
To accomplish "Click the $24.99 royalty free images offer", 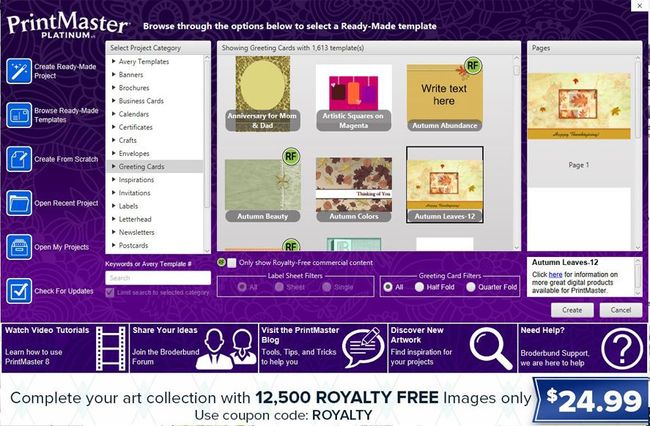I will click(591, 400).
